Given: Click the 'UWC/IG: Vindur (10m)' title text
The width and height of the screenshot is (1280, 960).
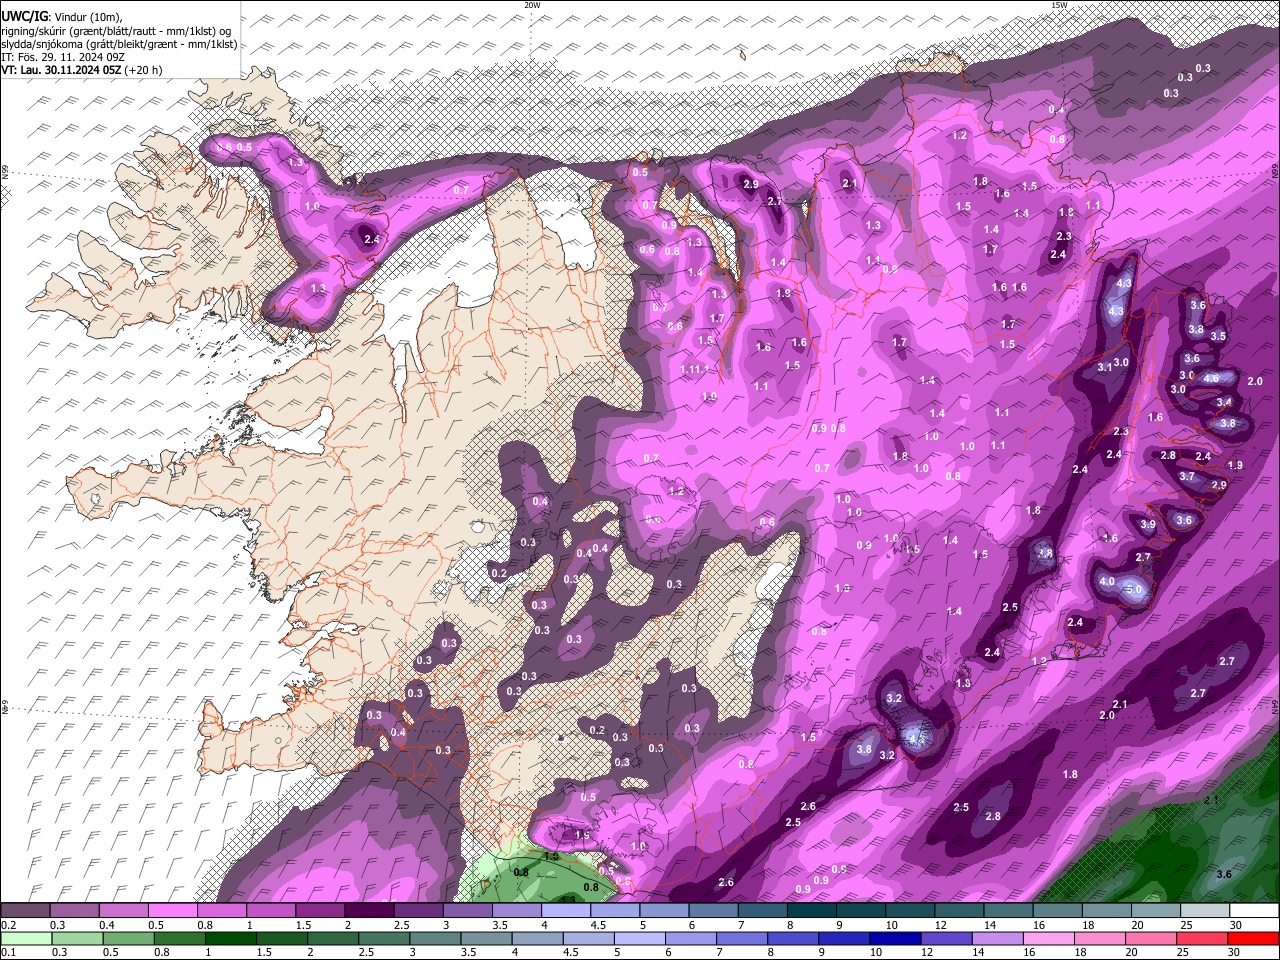Looking at the screenshot, I should (61, 17).
